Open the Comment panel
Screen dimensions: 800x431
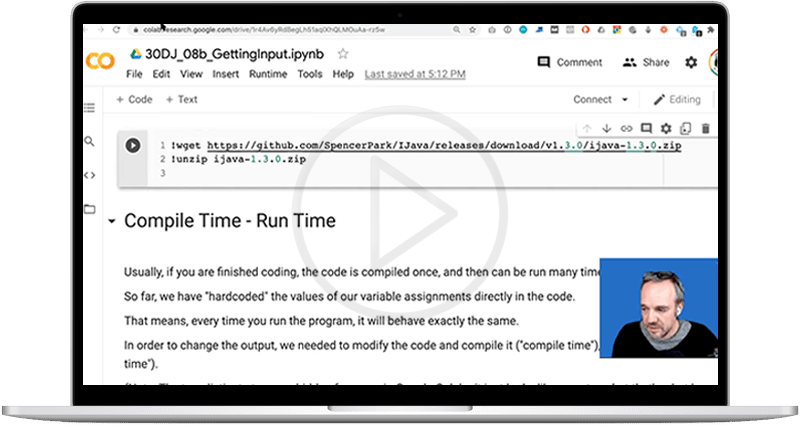coord(569,62)
